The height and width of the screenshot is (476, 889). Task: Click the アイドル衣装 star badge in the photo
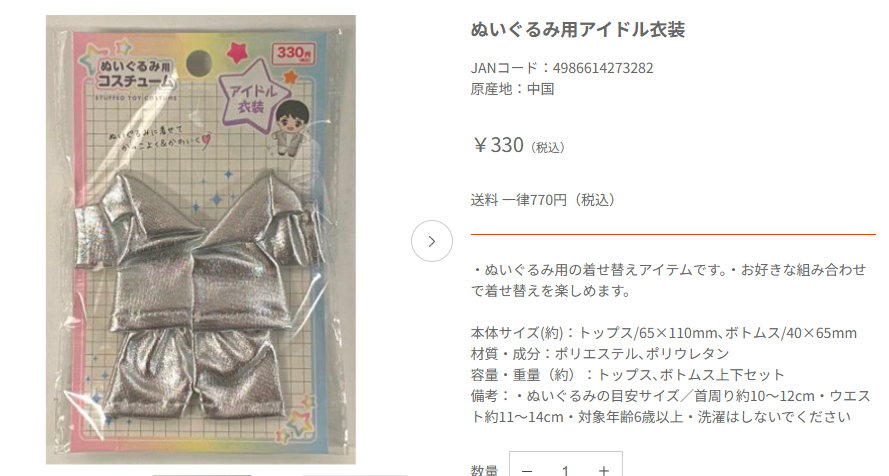point(252,97)
